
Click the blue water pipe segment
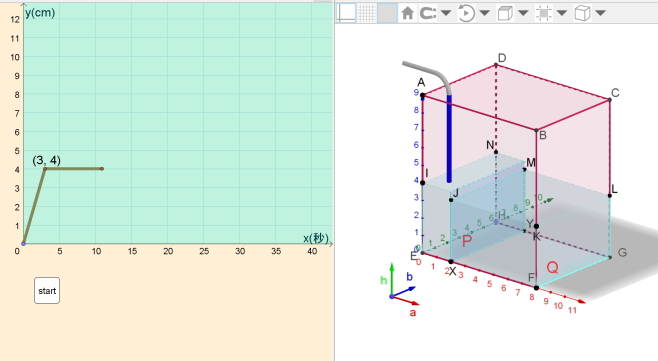tap(449, 139)
